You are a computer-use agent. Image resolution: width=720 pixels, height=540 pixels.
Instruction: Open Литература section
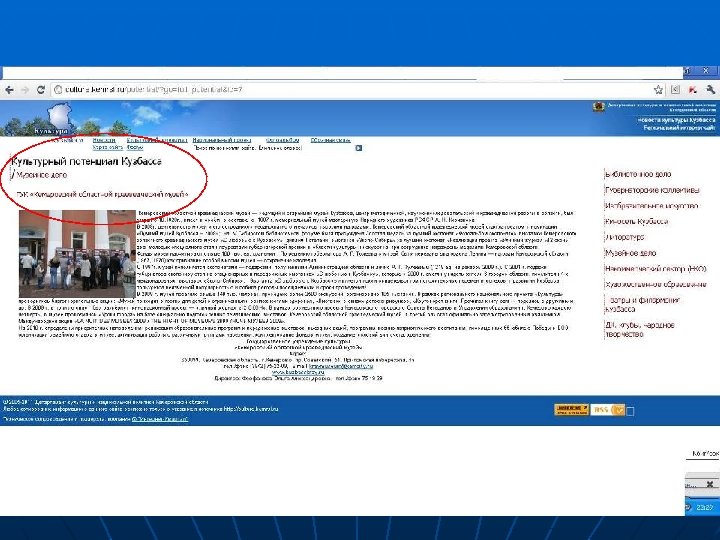pos(624,237)
